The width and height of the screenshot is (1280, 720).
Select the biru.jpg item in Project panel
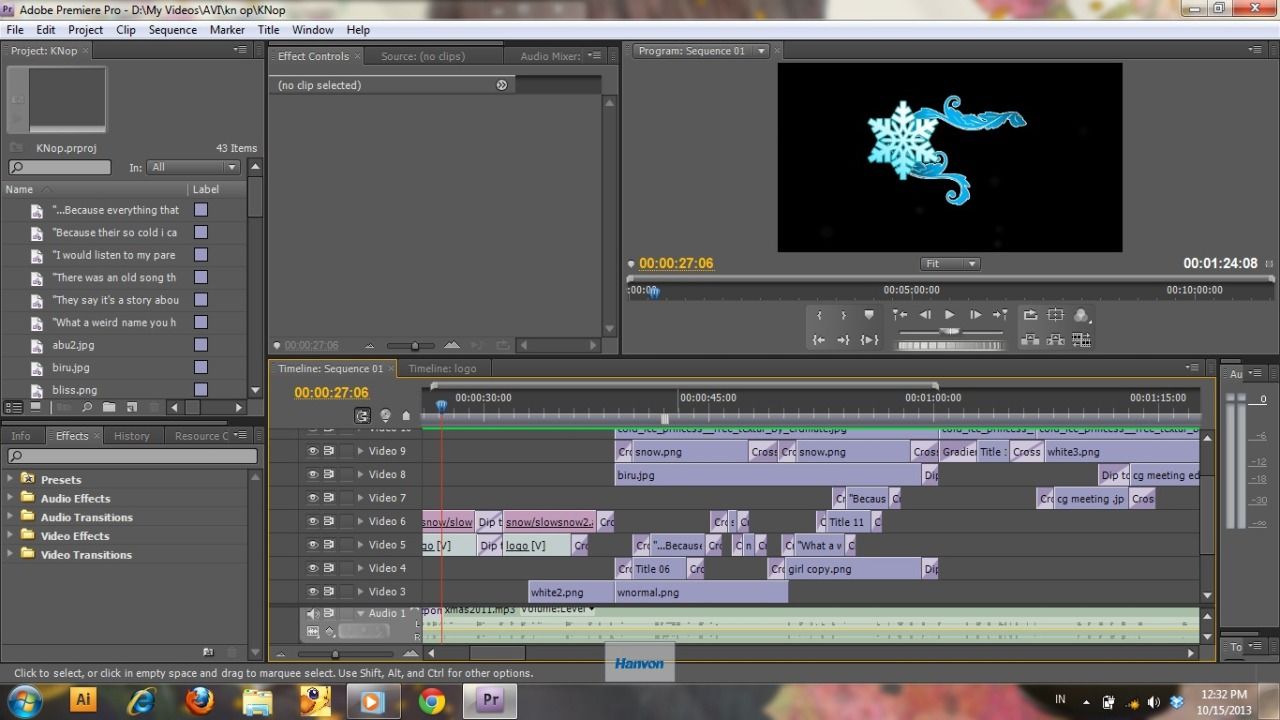tap(71, 368)
